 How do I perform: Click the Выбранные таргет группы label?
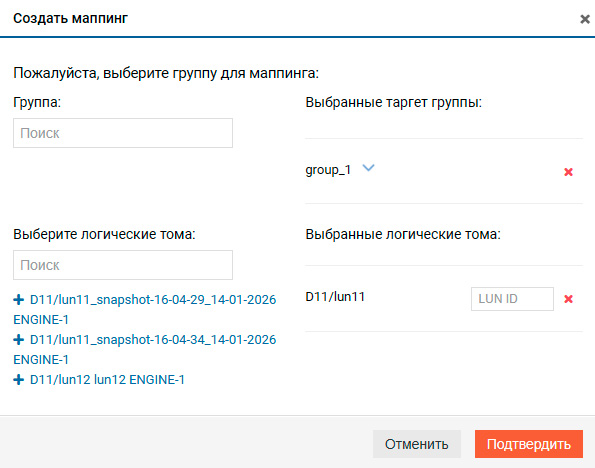pyautogui.click(x=394, y=102)
